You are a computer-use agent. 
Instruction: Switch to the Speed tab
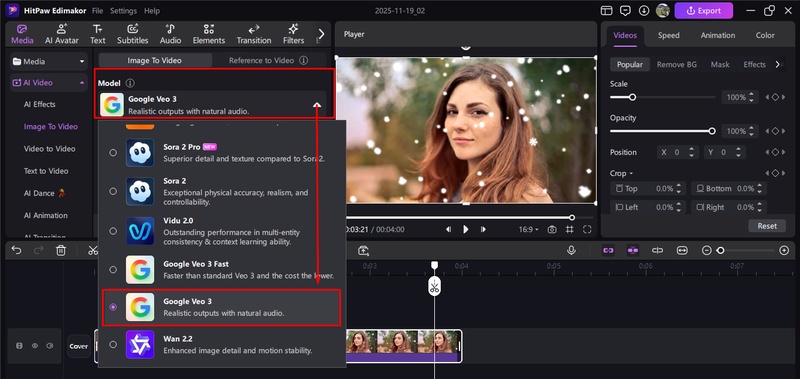pos(668,35)
